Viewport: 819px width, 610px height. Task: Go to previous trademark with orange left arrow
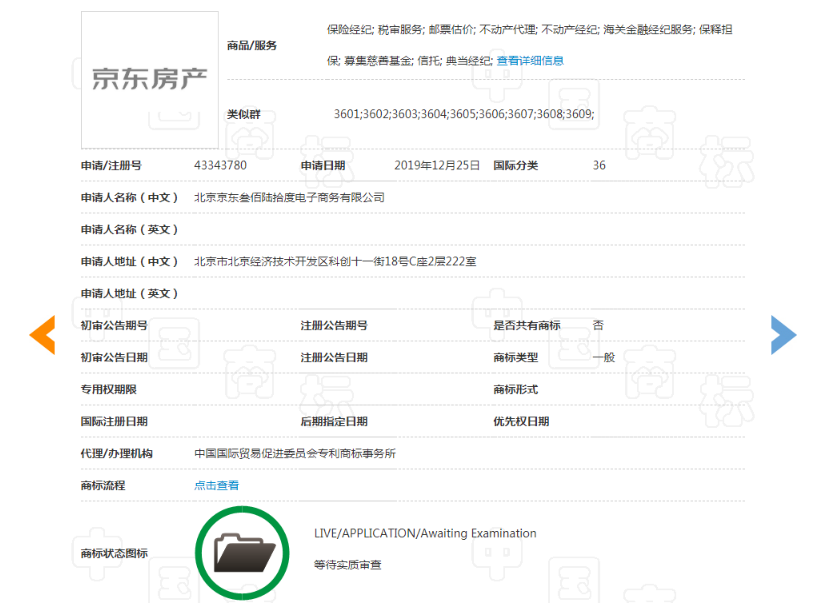coord(43,335)
